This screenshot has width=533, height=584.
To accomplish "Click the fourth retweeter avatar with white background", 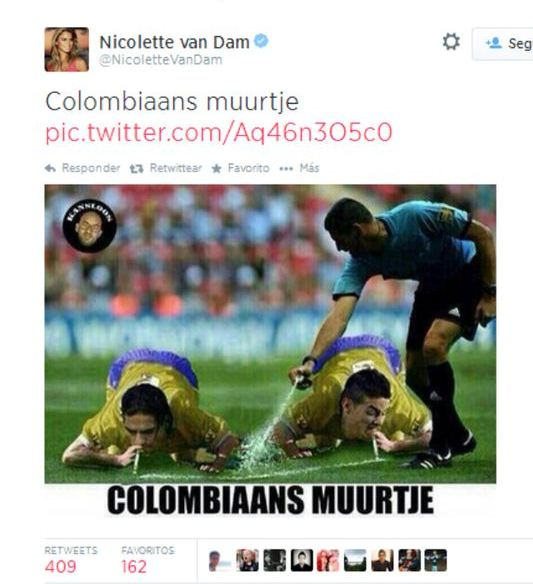I will [302, 560].
